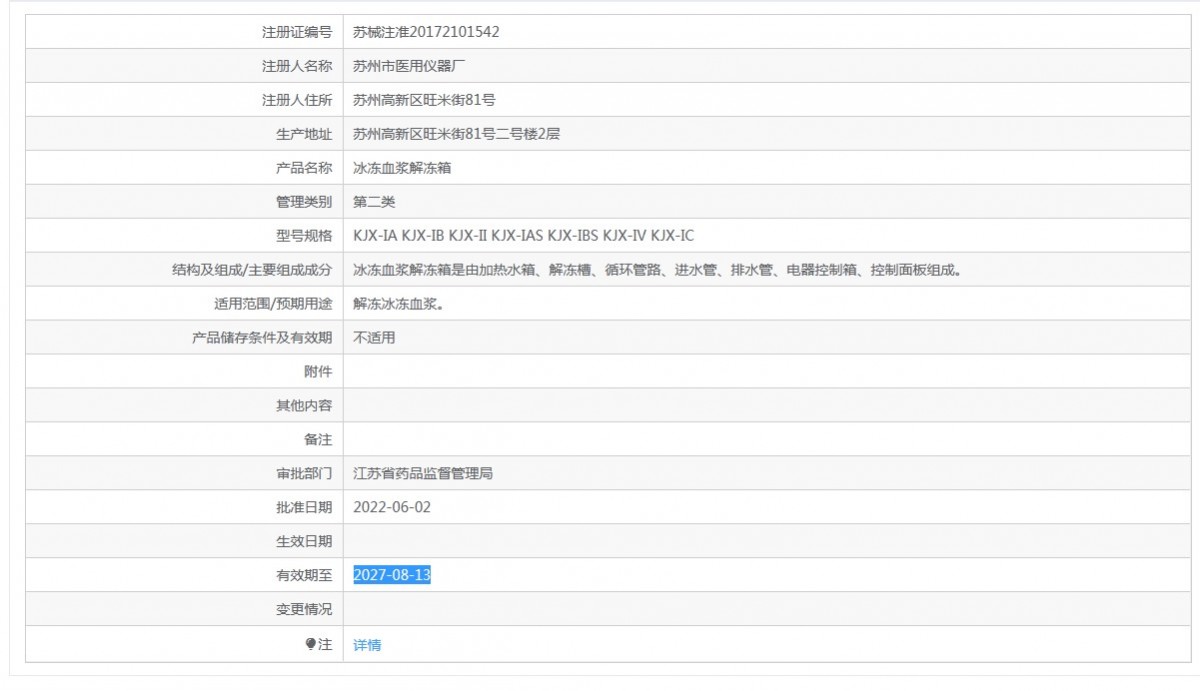Click the 注册人住所 label
1200x691 pixels.
(x=297, y=100)
